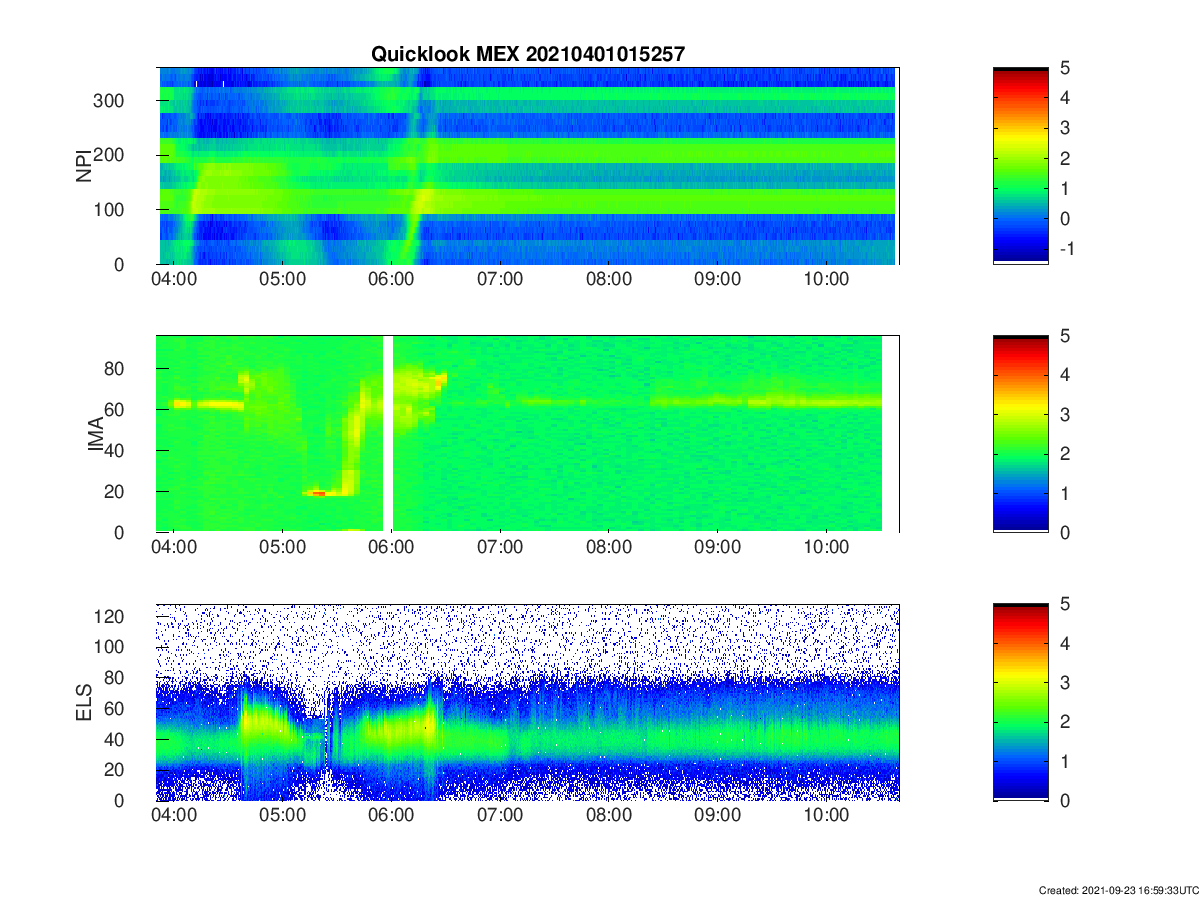Image resolution: width=1200 pixels, height=900 pixels.
Task: Click the 09:00 label under IMA plot
Action: click(x=717, y=549)
